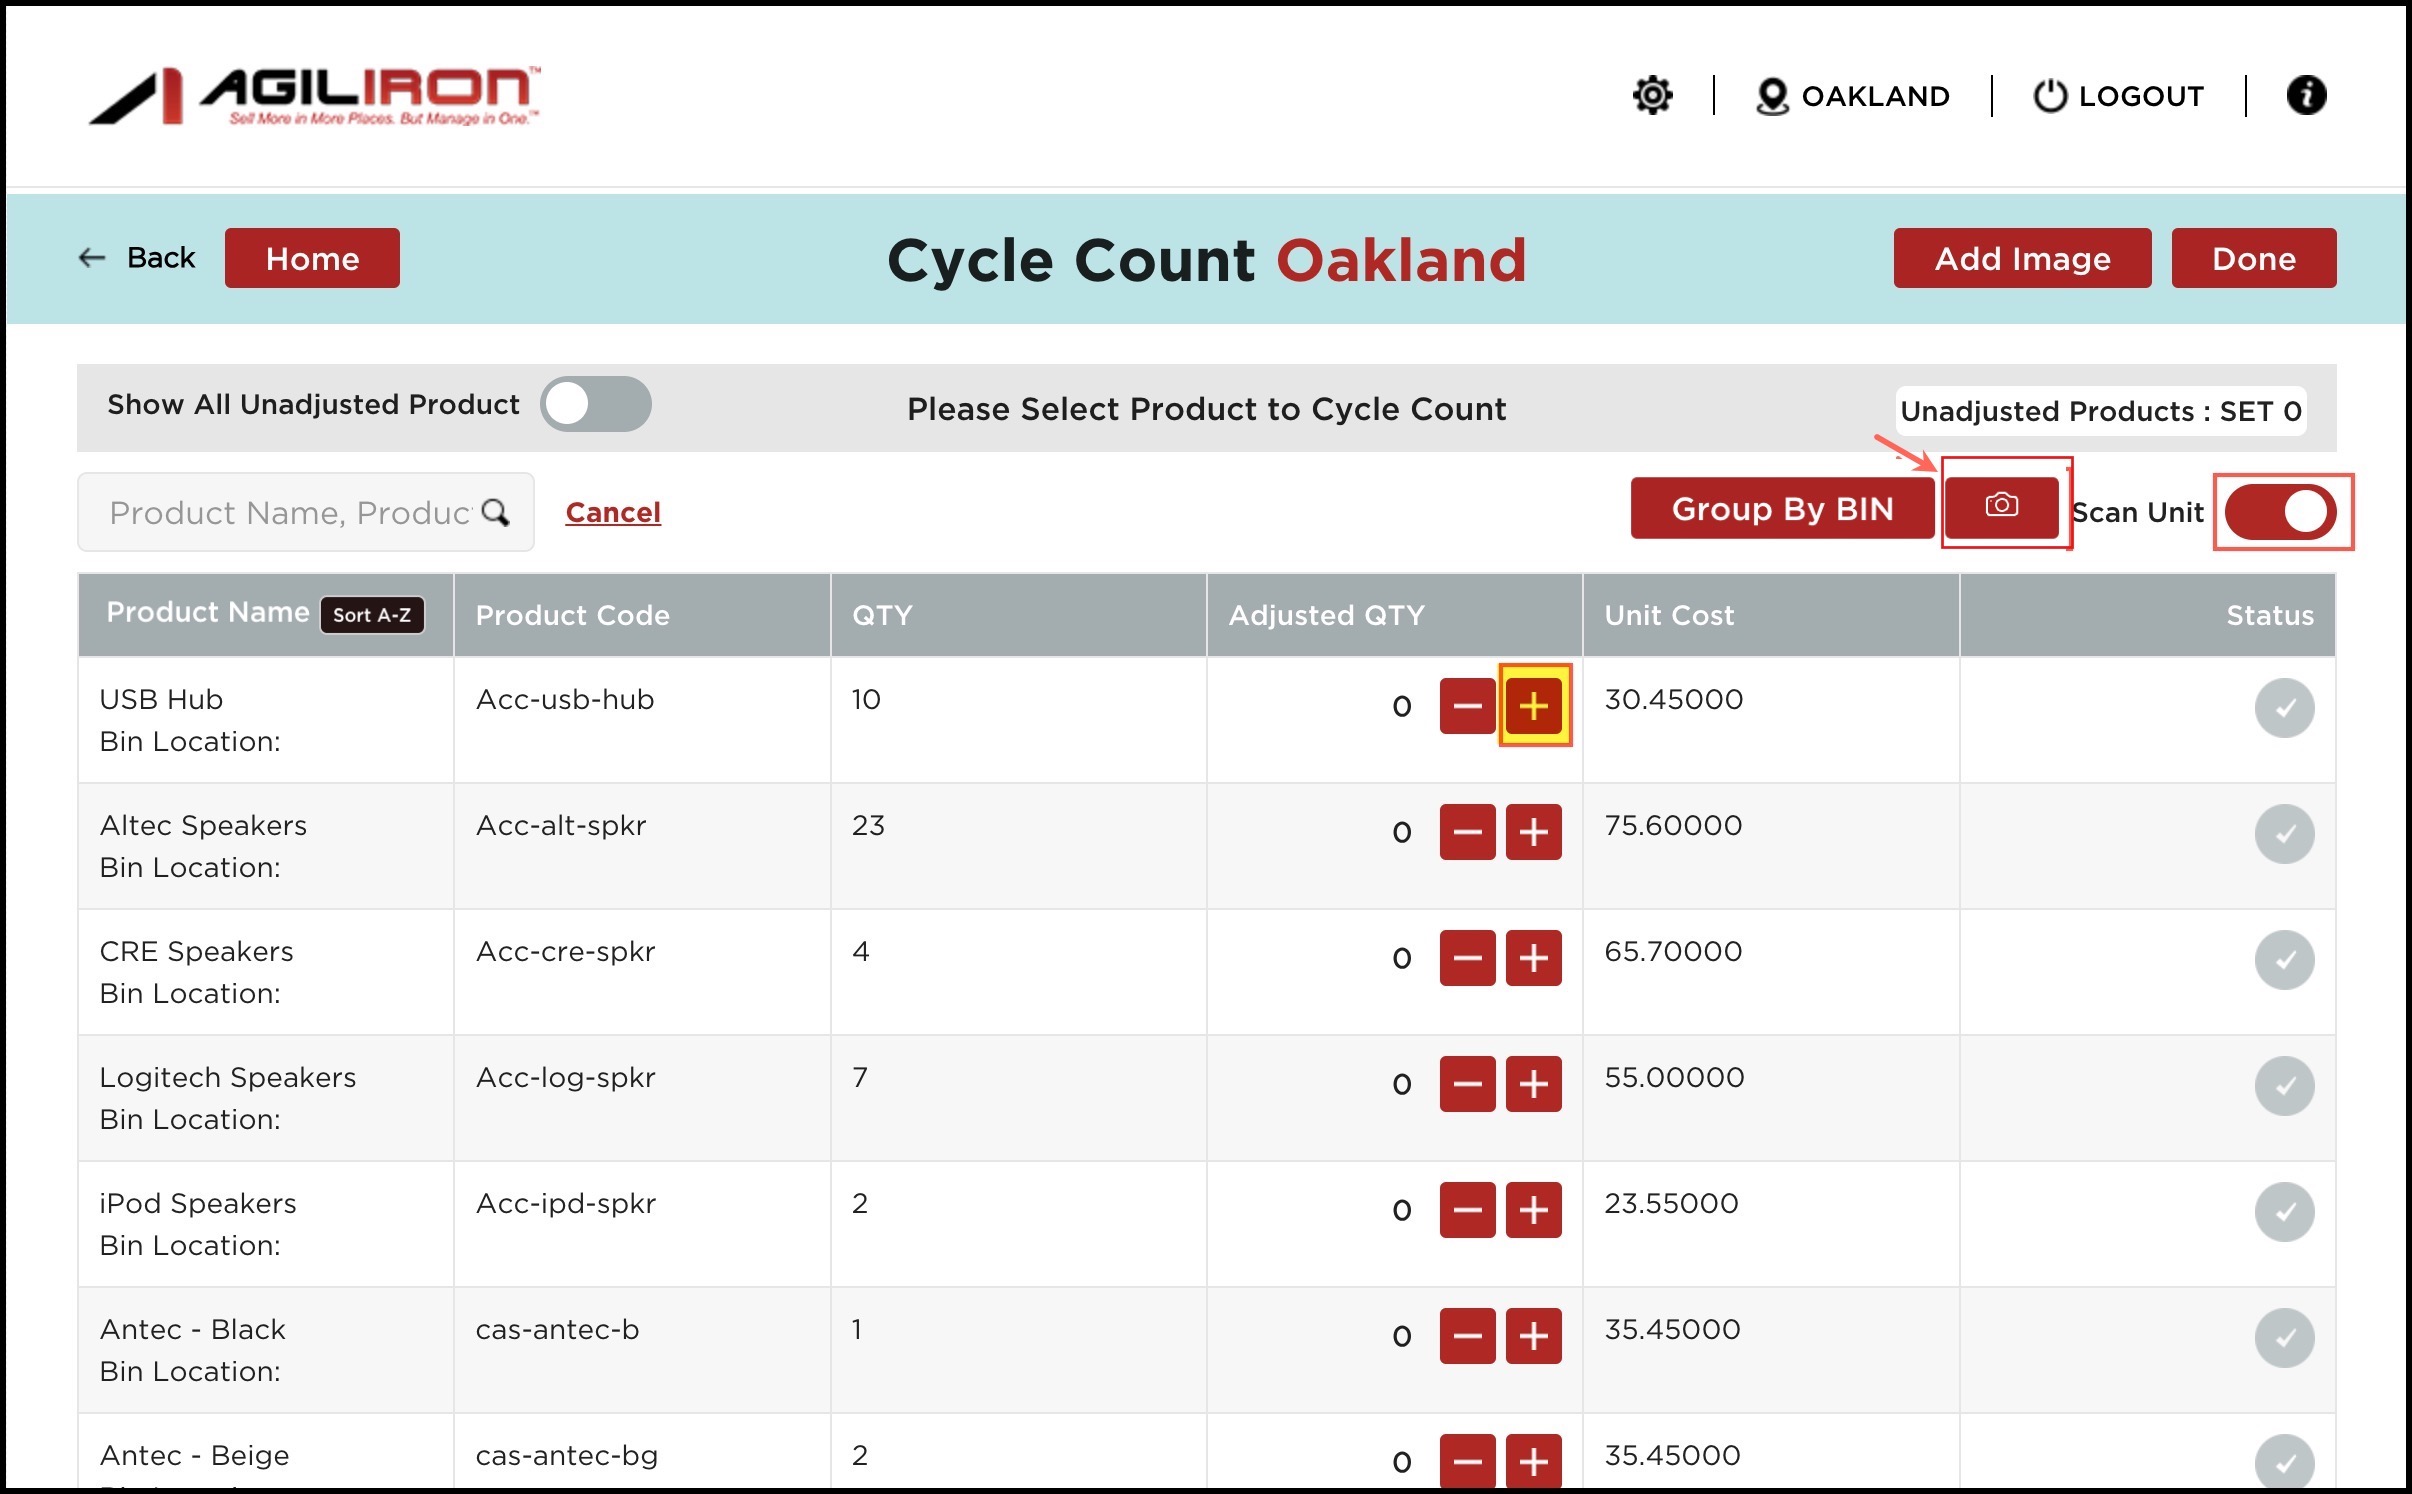2412x1494 pixels.
Task: Toggle Sort A-Z on Product Name
Action: click(x=372, y=615)
